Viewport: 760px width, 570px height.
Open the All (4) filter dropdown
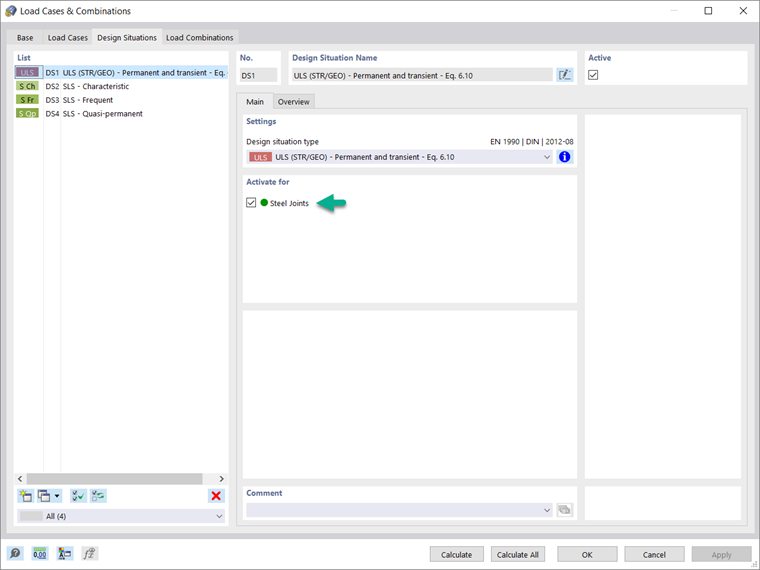click(121, 516)
